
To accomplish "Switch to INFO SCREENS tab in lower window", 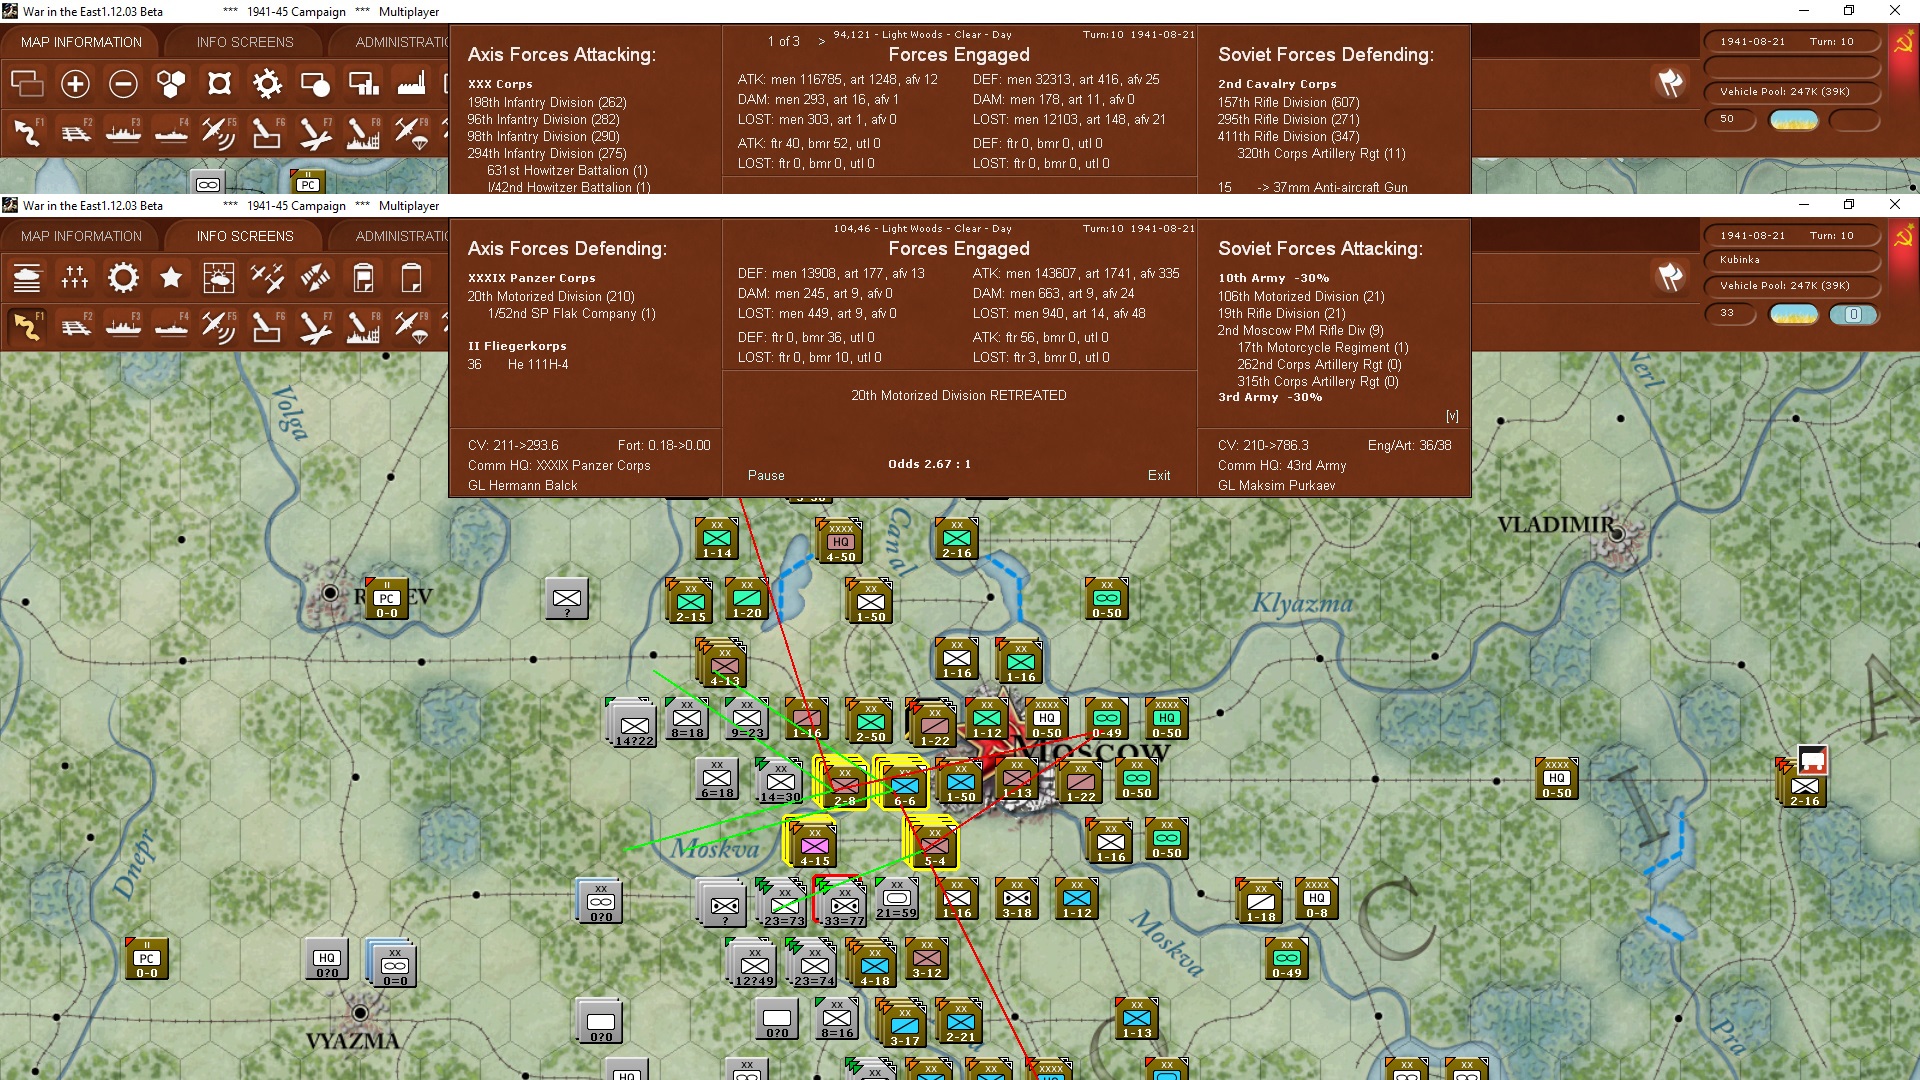I will [245, 236].
